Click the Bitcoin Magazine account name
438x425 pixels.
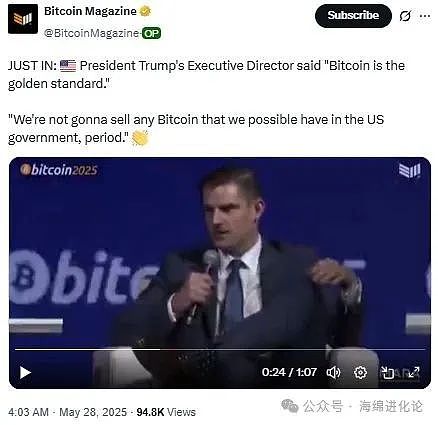90,11
